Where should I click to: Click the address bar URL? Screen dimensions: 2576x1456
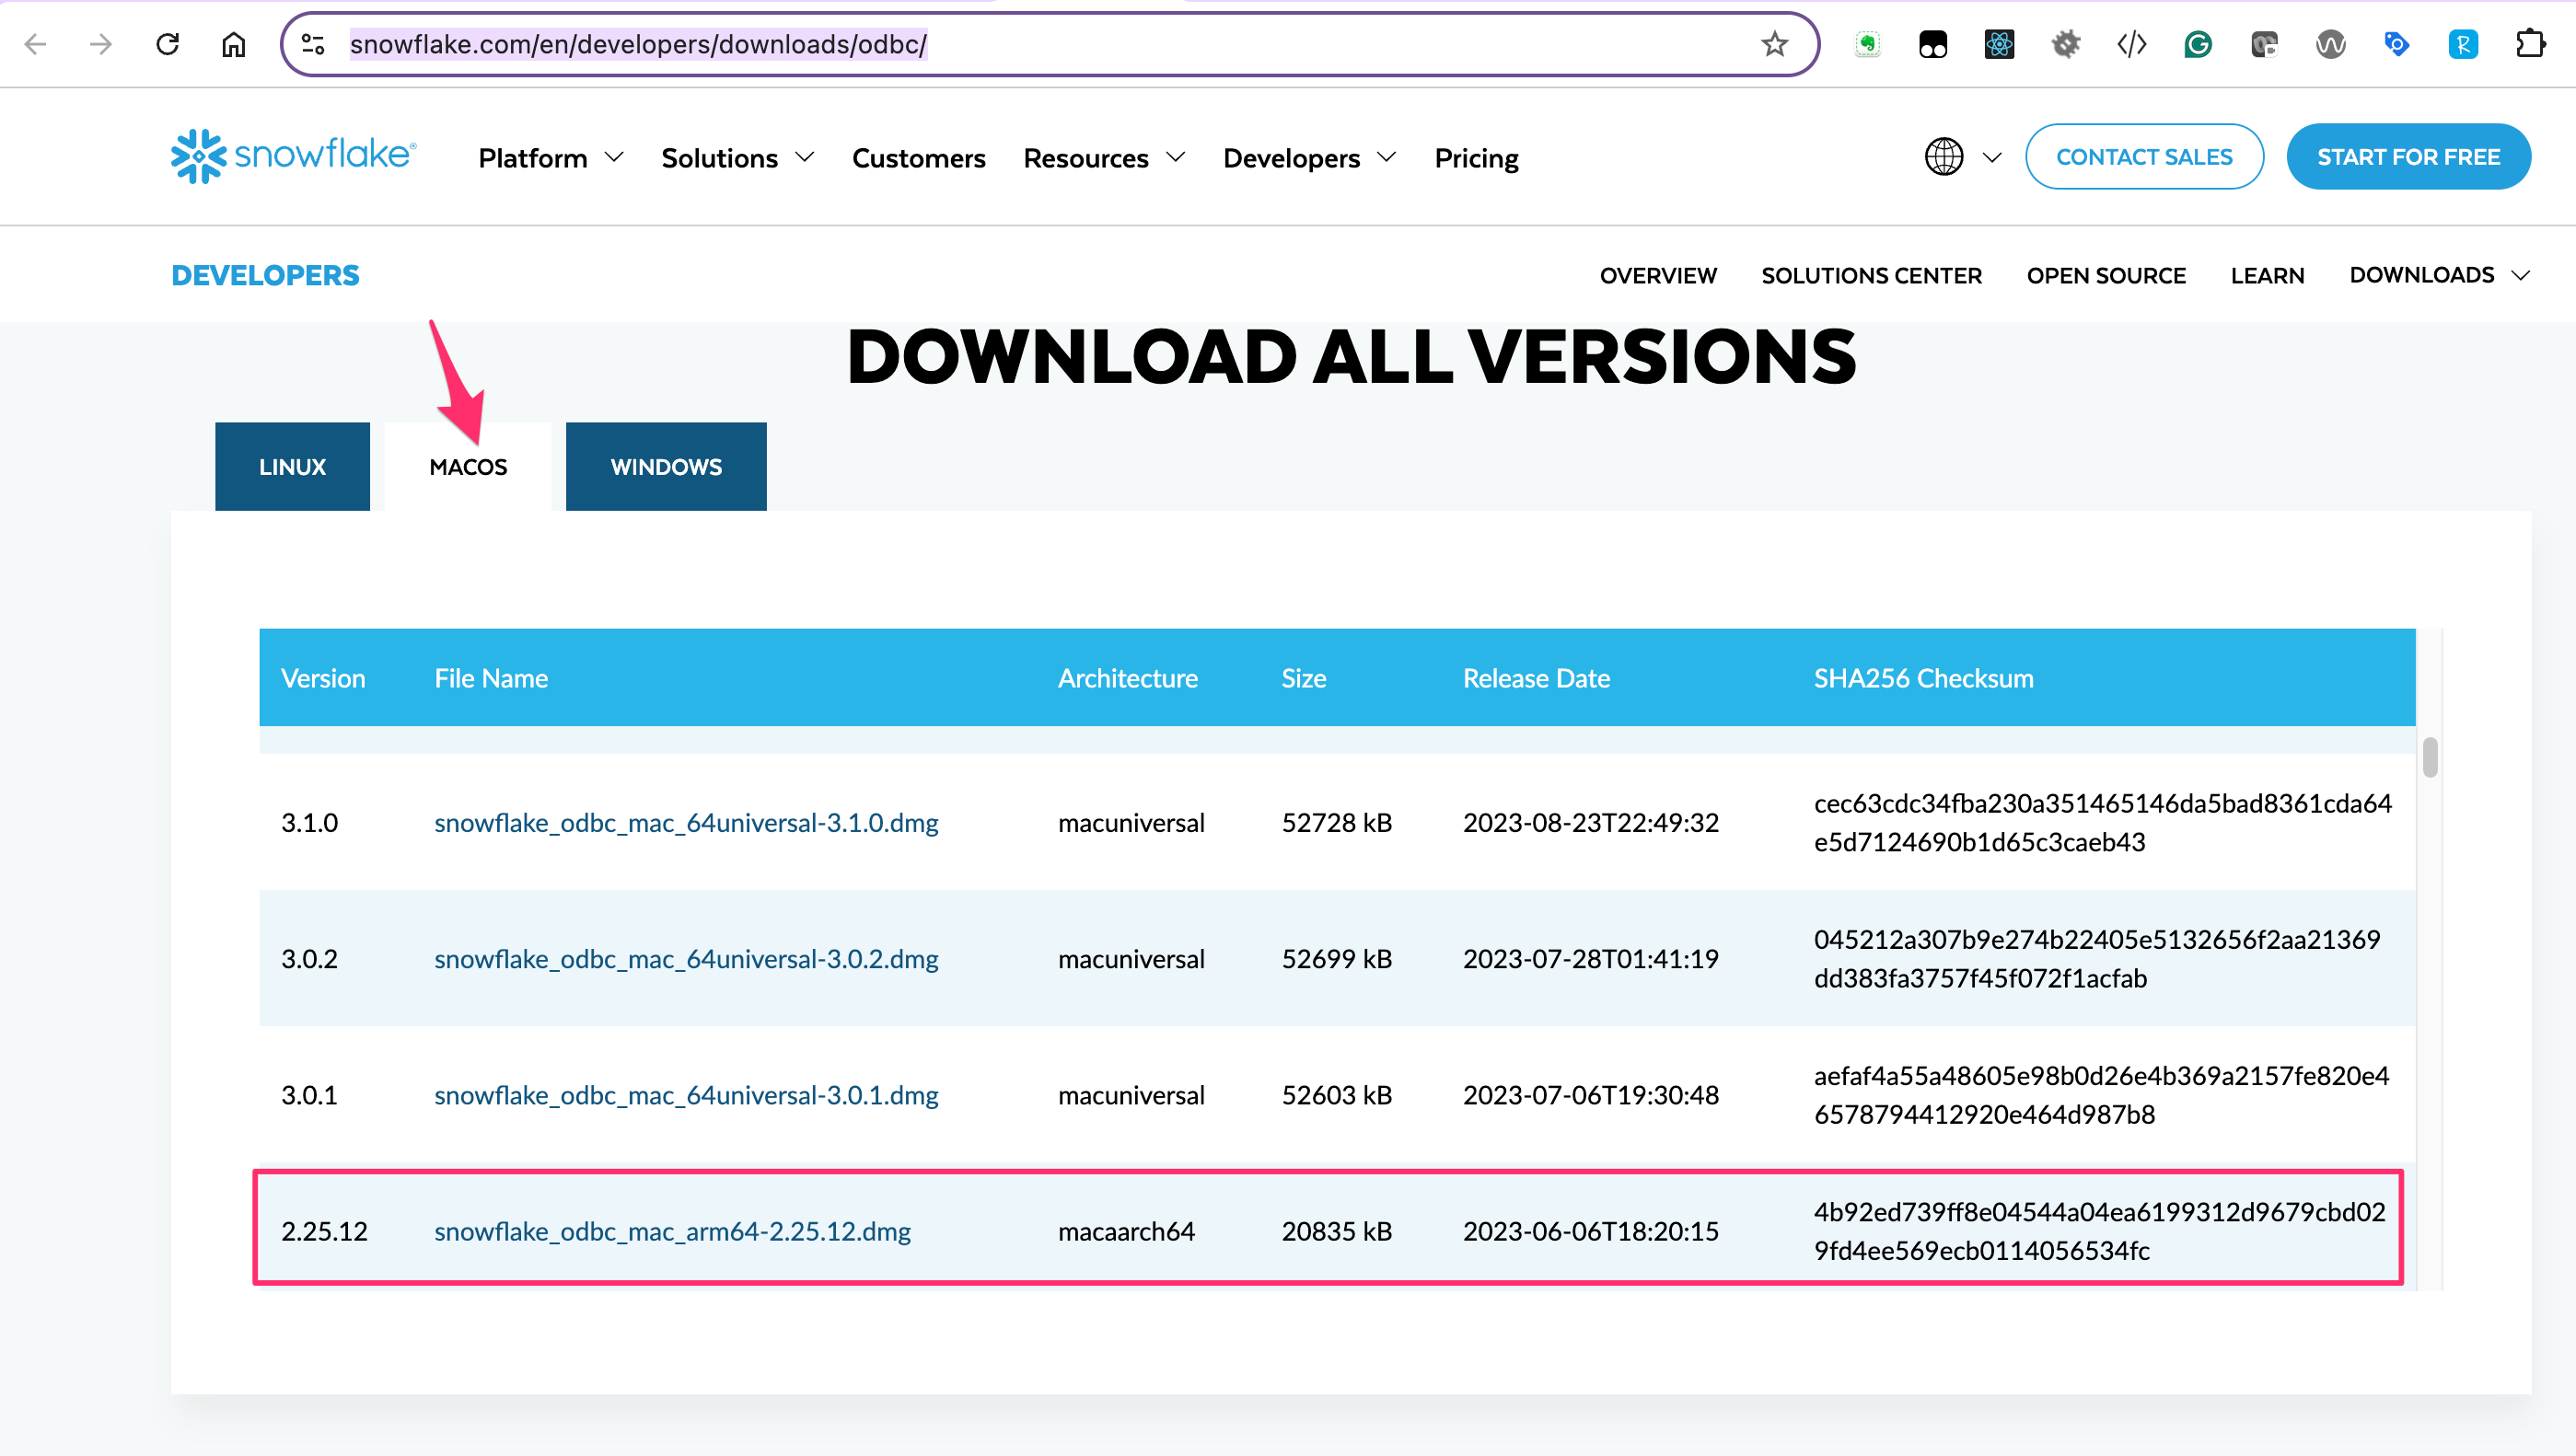(638, 44)
